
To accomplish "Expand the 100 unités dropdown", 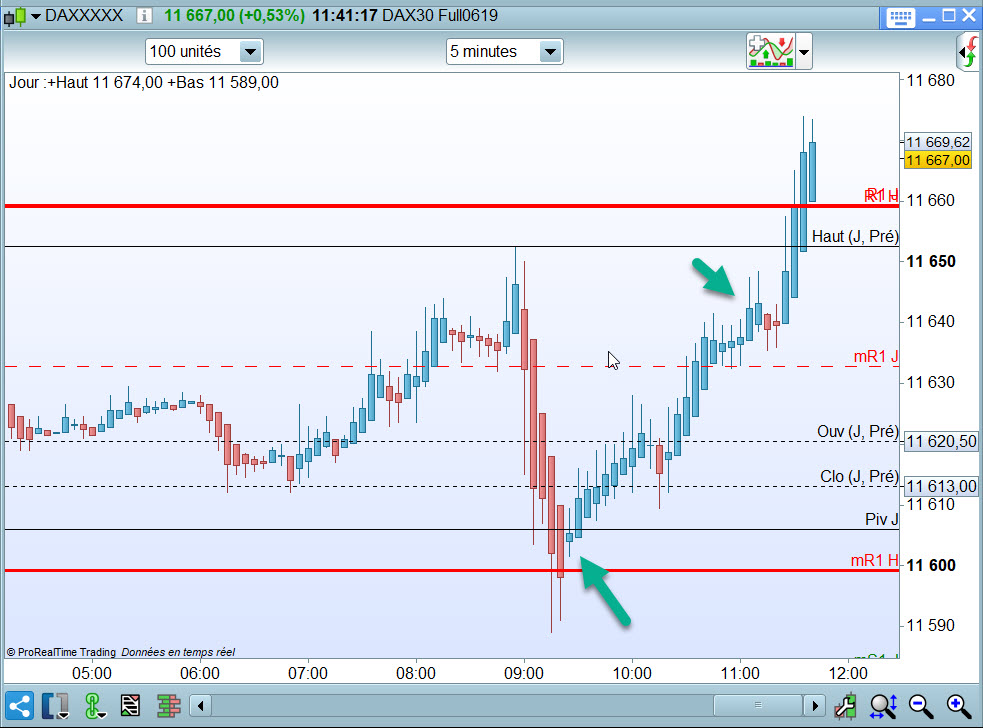I will click(x=251, y=51).
